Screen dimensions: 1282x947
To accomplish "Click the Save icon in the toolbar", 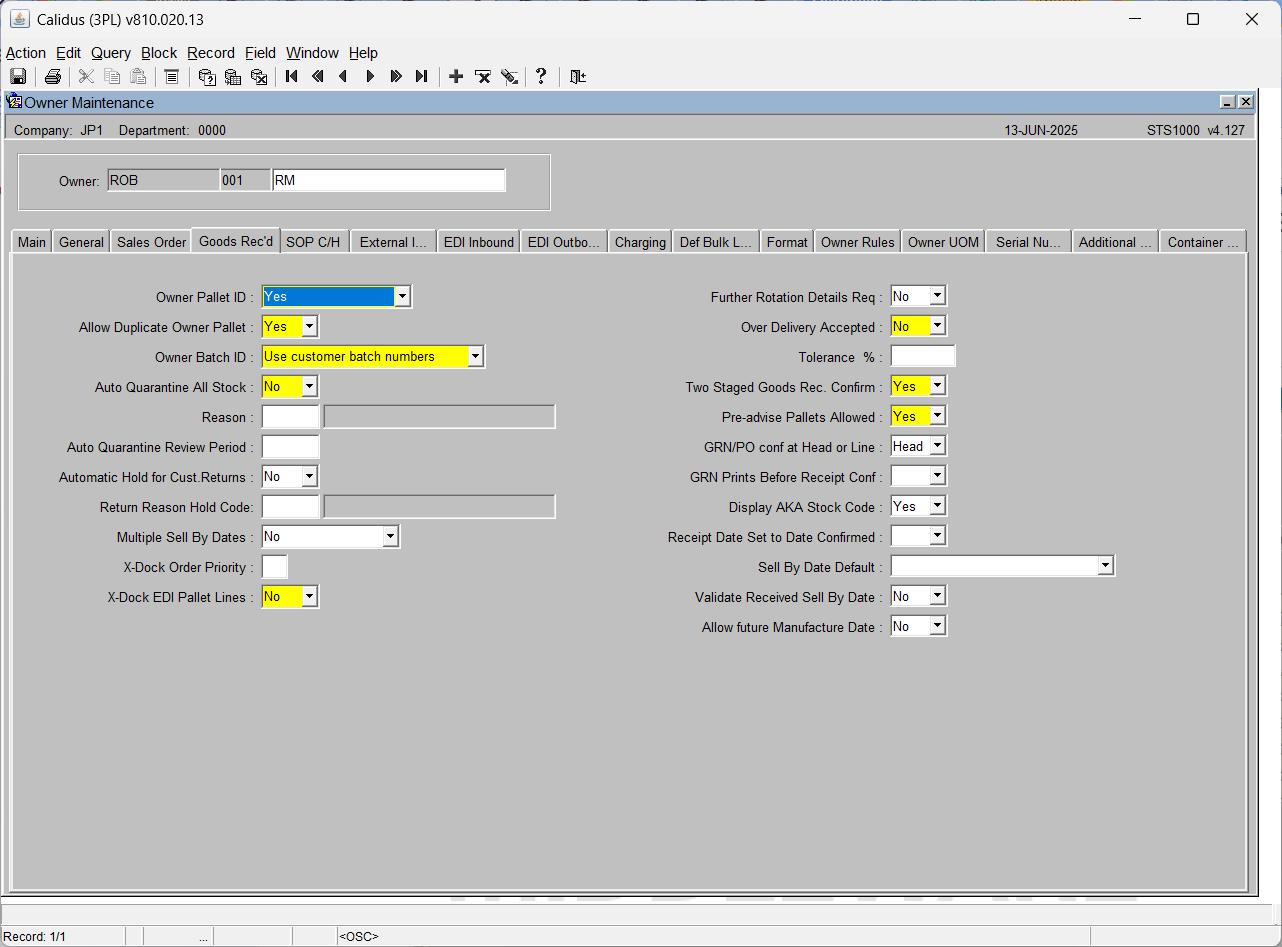I will (18, 76).
